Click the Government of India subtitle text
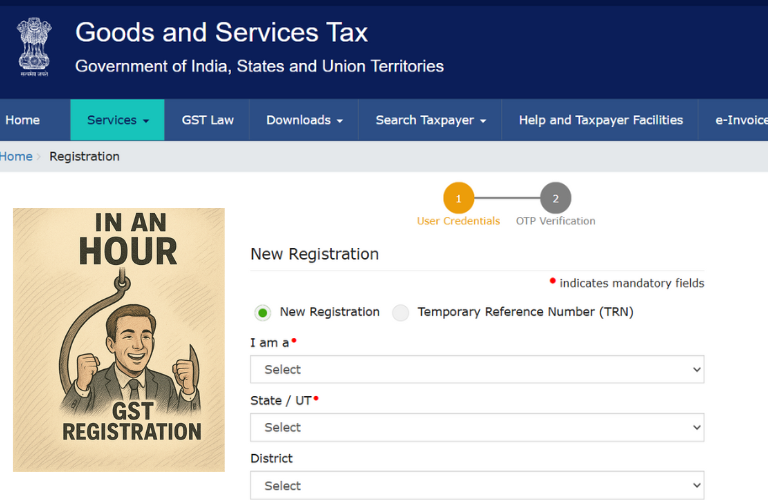The width and height of the screenshot is (768, 500). pos(260,66)
